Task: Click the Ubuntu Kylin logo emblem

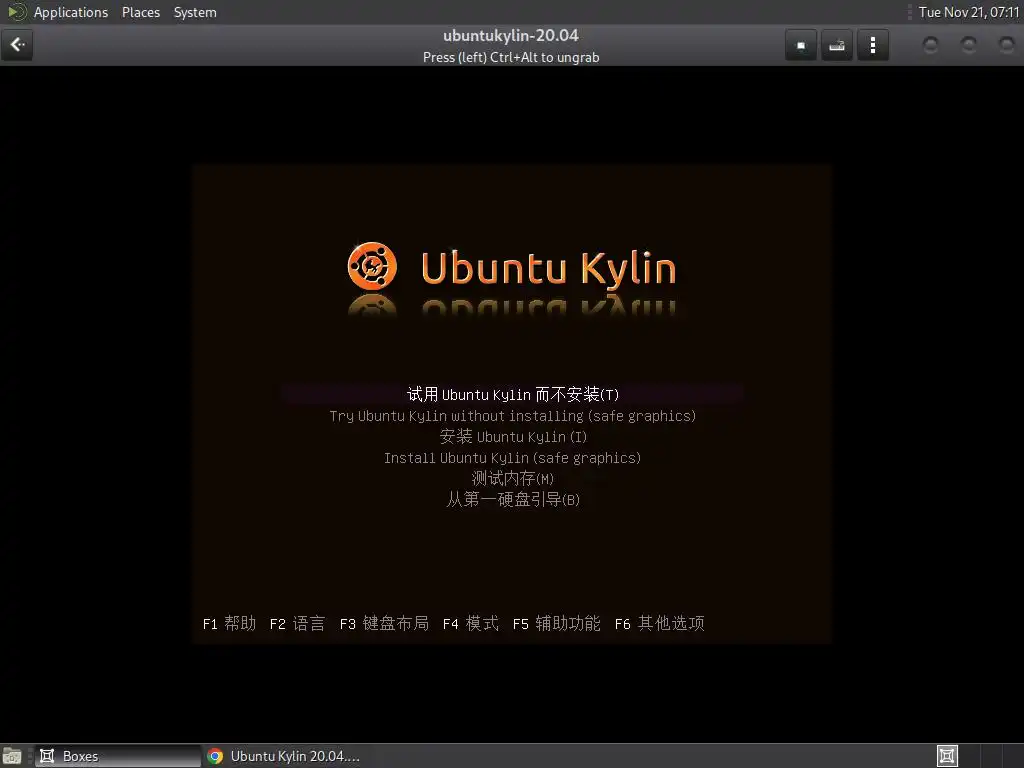Action: click(x=372, y=266)
